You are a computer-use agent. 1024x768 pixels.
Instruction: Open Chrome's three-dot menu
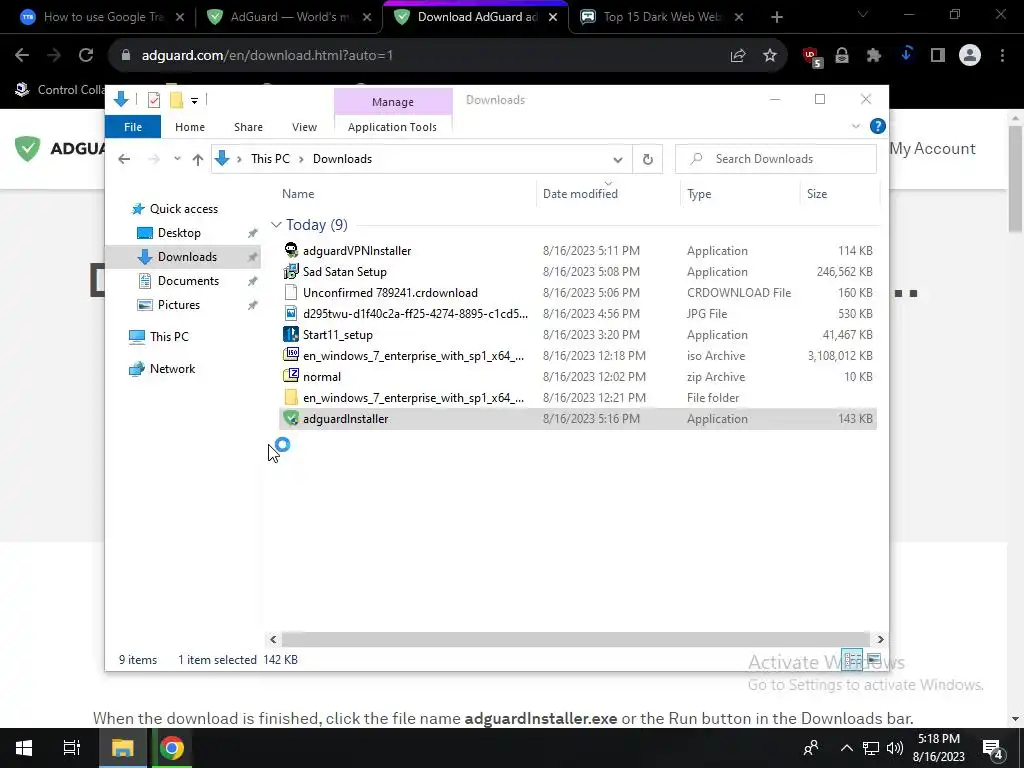pyautogui.click(x=1002, y=56)
